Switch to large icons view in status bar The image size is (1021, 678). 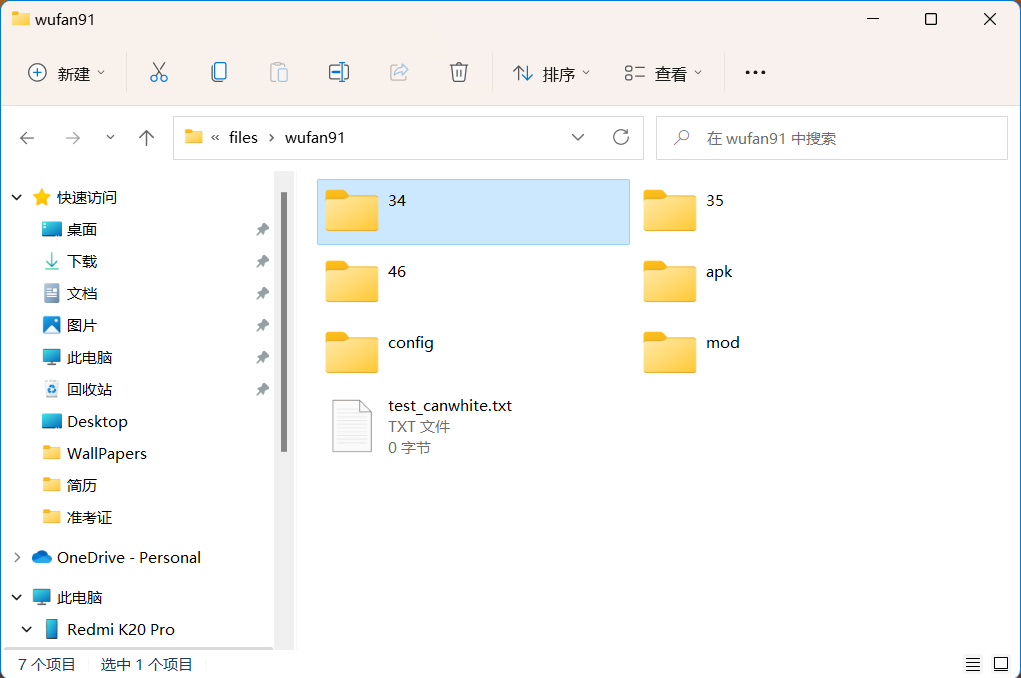tap(999, 664)
